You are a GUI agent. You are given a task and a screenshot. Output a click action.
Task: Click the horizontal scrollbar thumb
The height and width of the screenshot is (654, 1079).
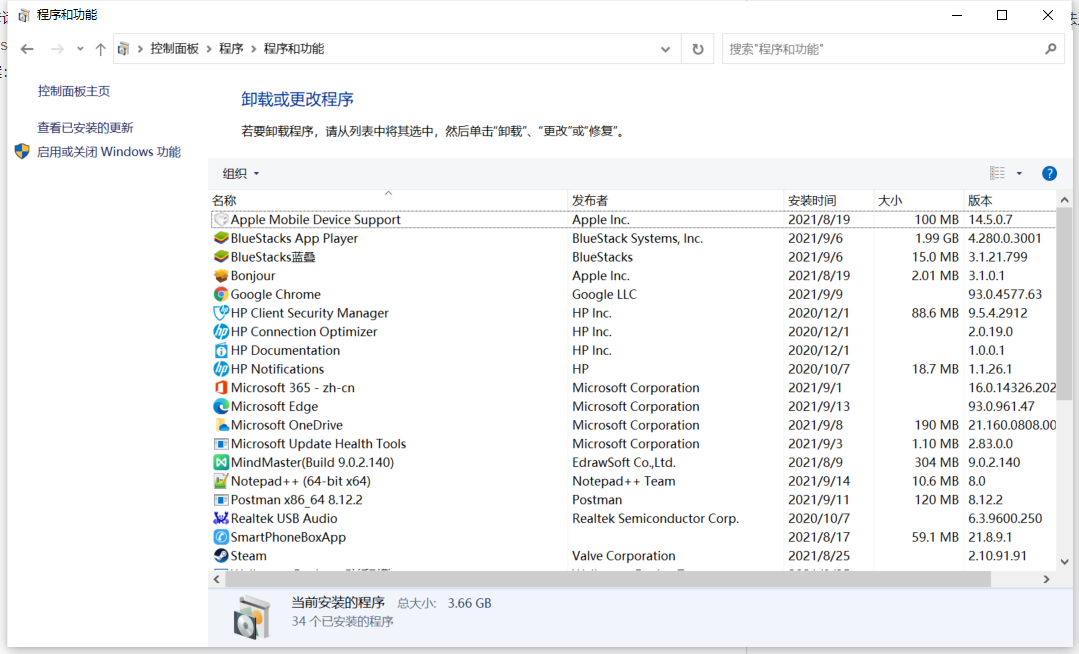(608, 579)
